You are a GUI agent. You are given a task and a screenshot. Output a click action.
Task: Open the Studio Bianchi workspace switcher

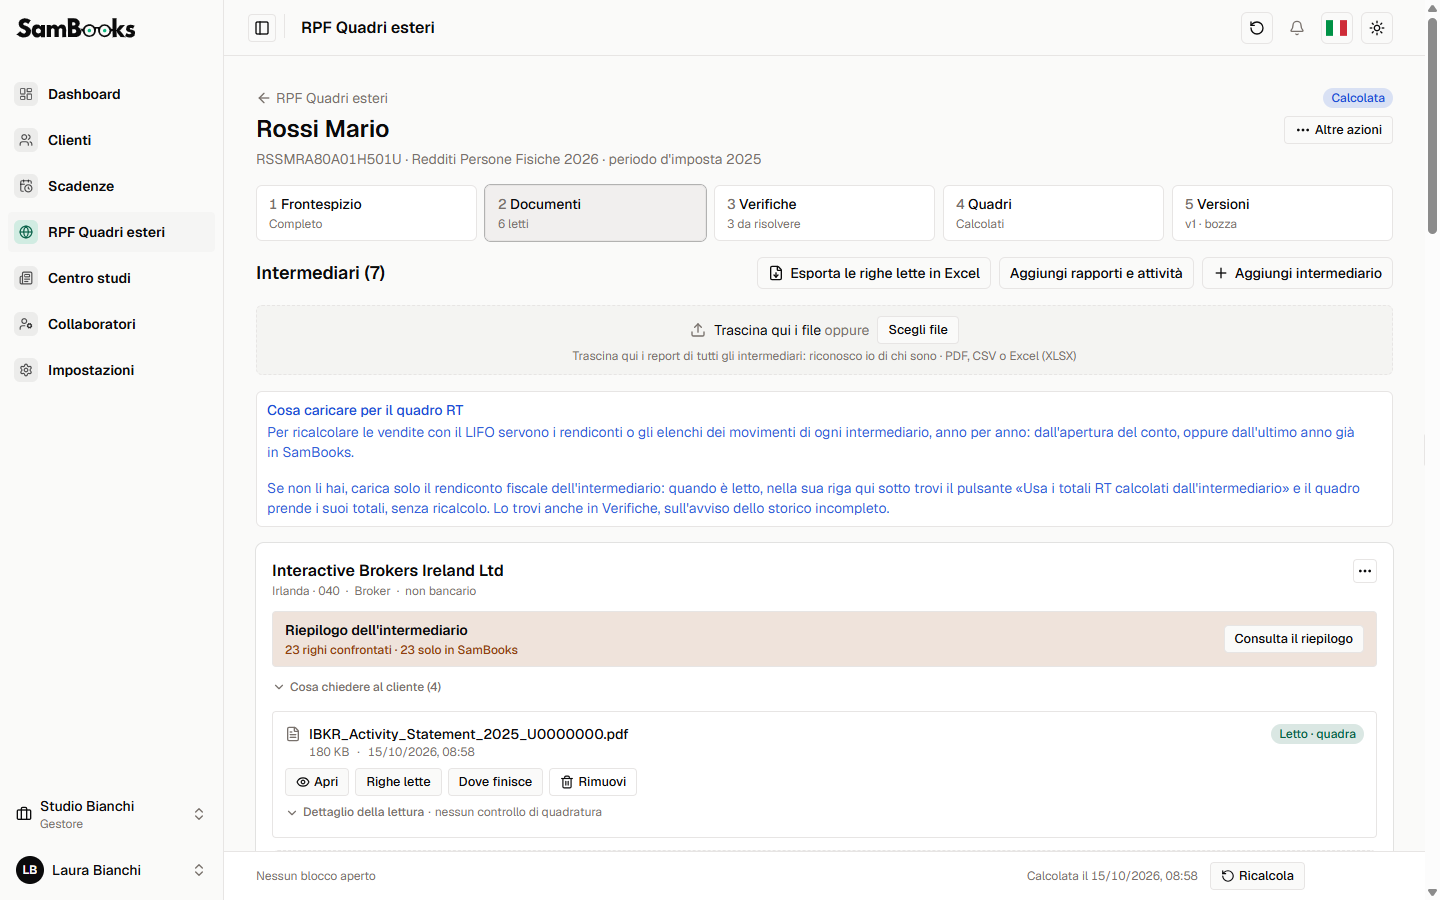[x=111, y=814]
